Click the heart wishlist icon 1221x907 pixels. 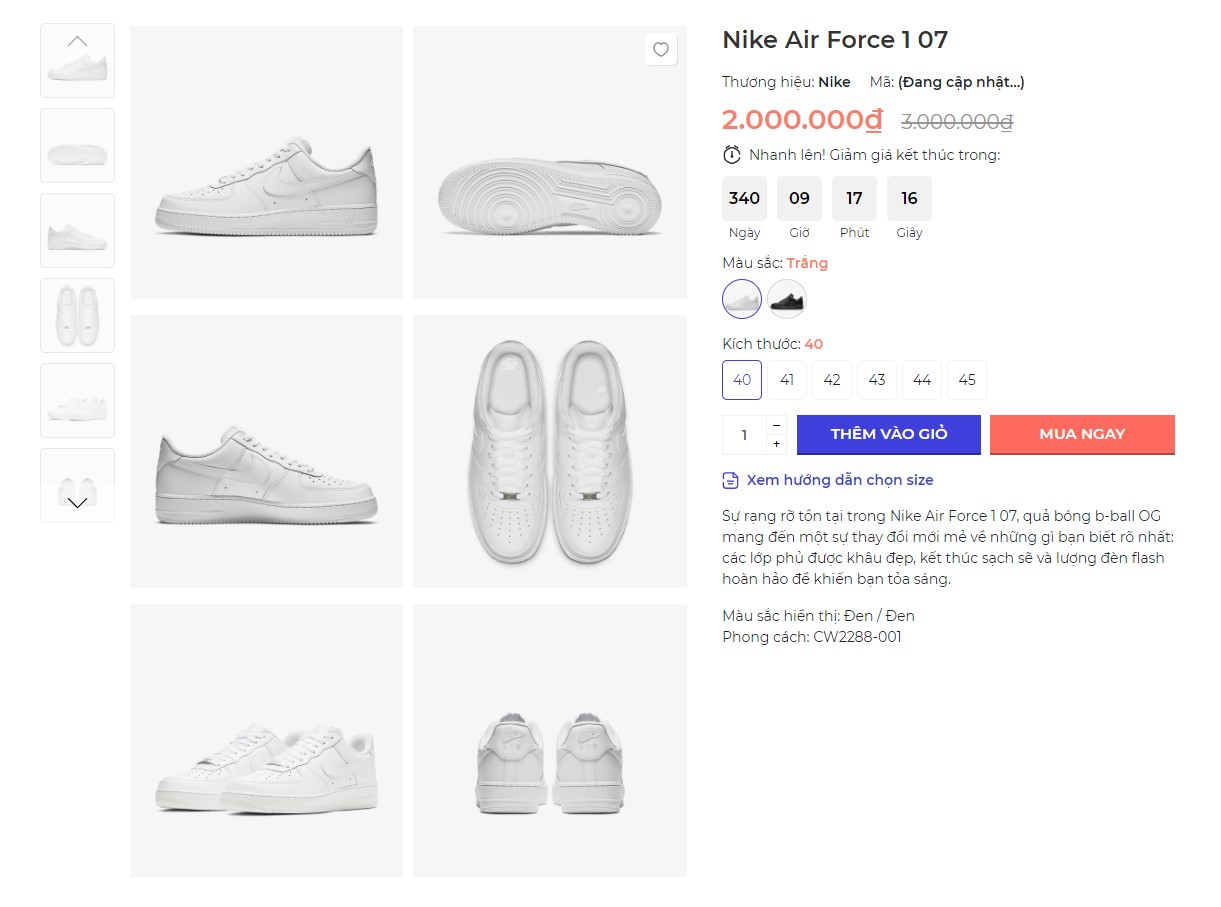point(660,49)
